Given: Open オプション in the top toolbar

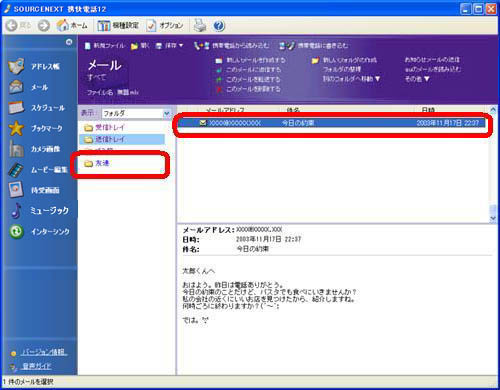Looking at the screenshot, I should click(165, 25).
